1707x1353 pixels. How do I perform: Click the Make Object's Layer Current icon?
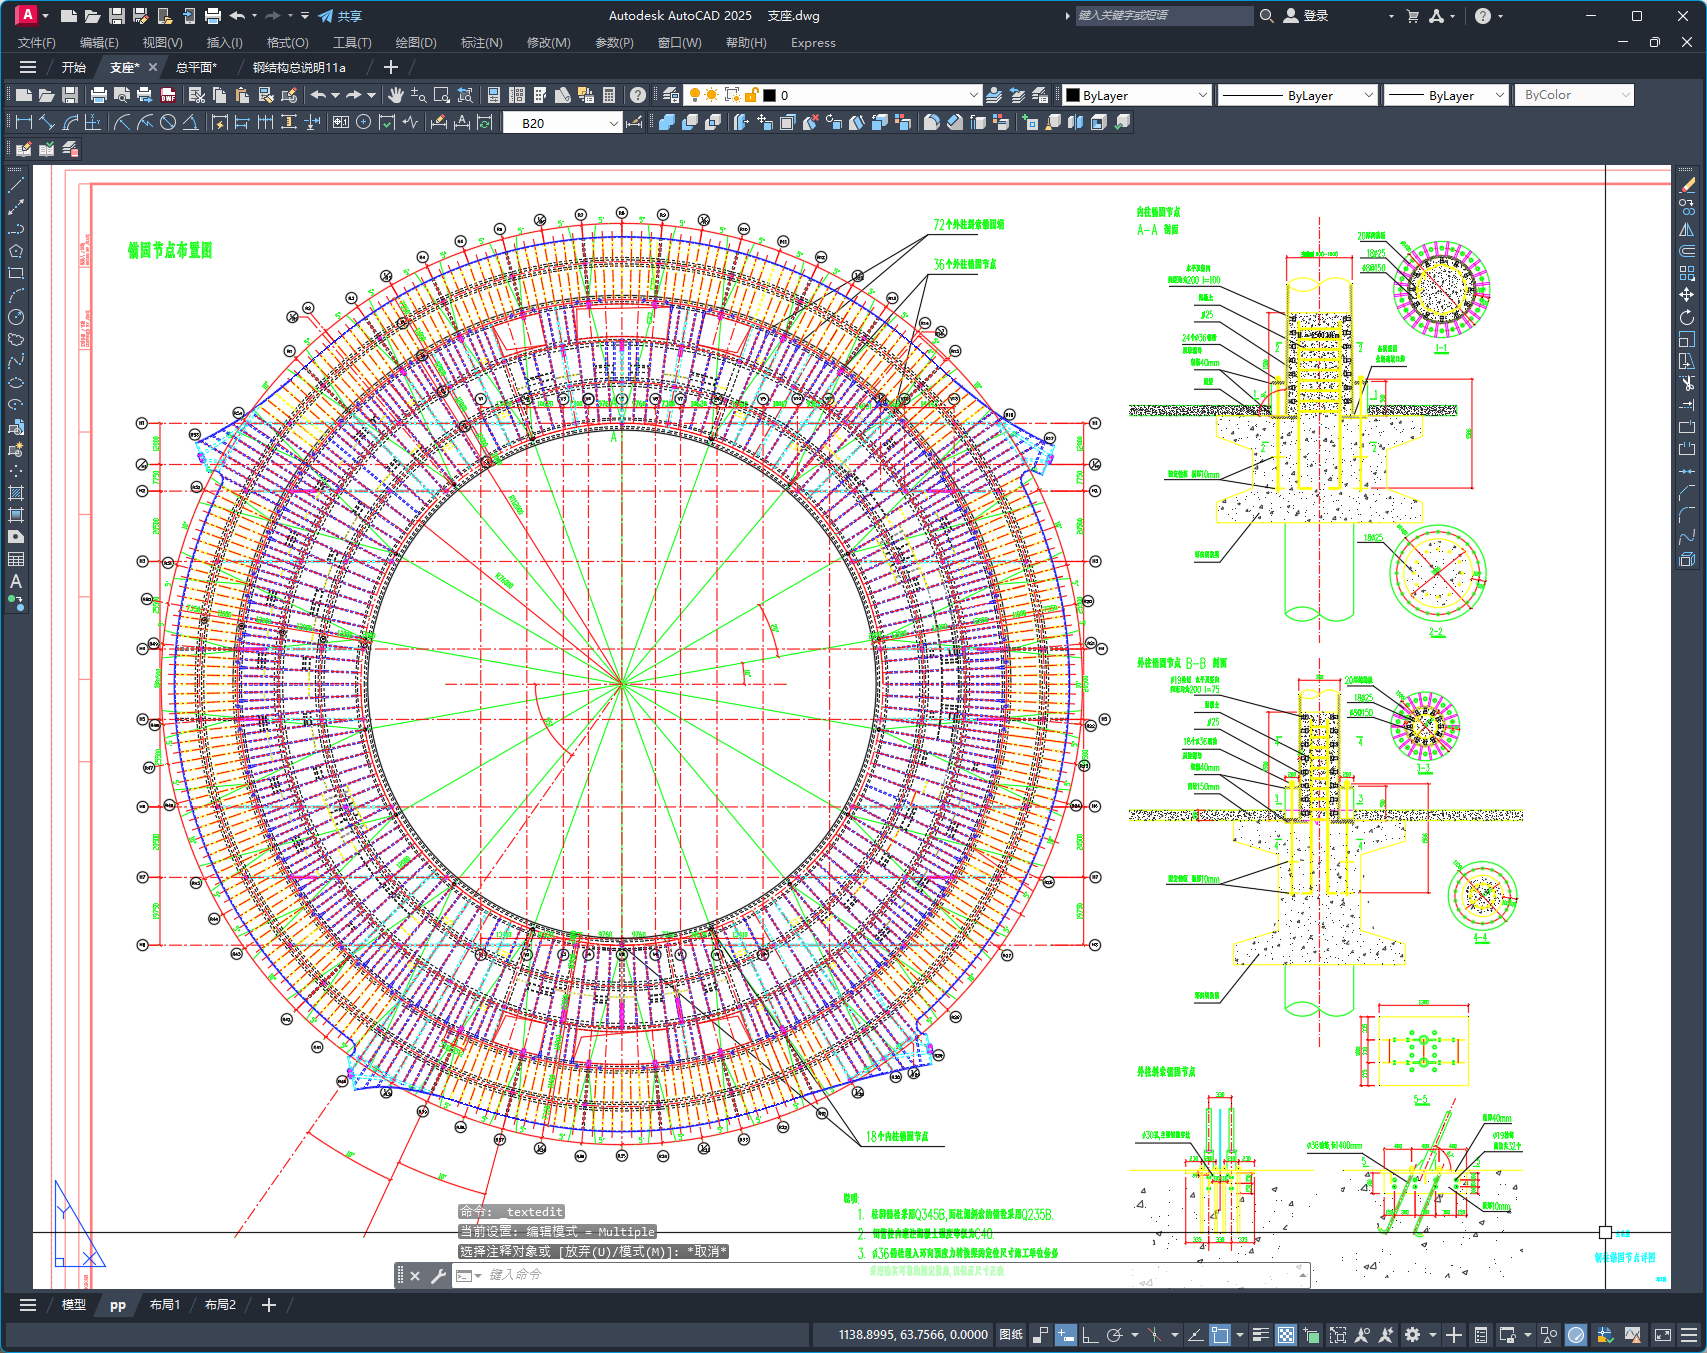(994, 95)
